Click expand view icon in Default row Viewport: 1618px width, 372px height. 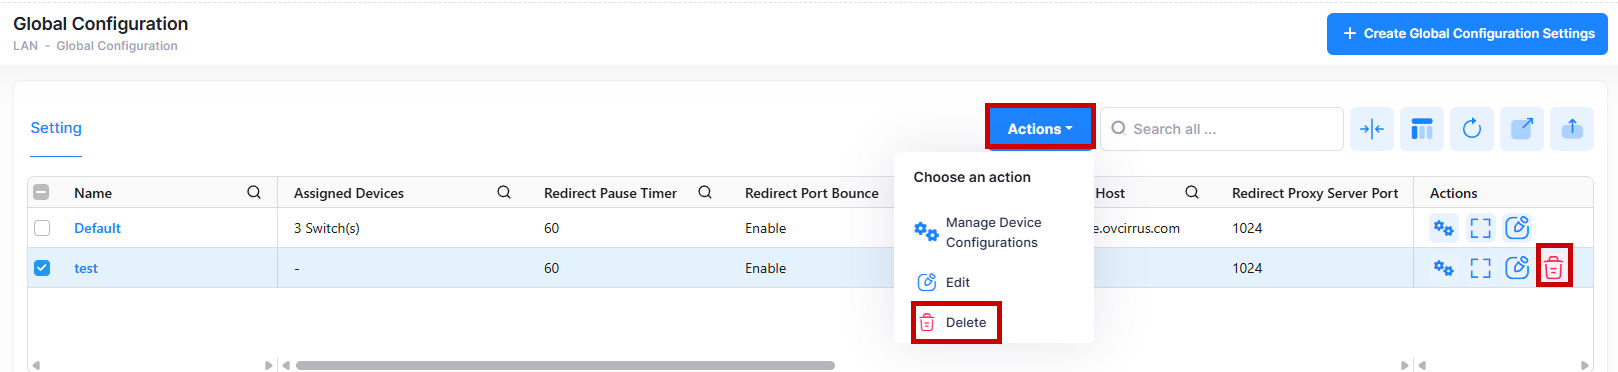pos(1480,228)
